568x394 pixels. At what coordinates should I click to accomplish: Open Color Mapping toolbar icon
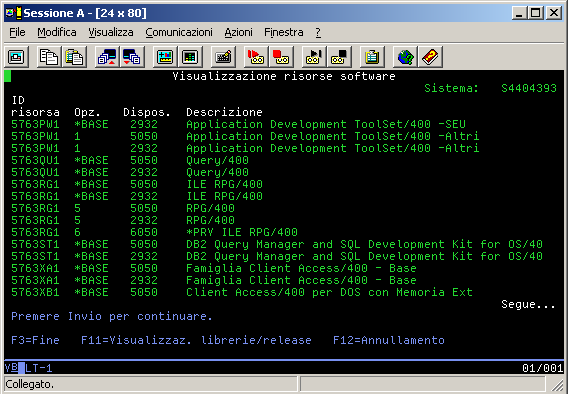190,57
